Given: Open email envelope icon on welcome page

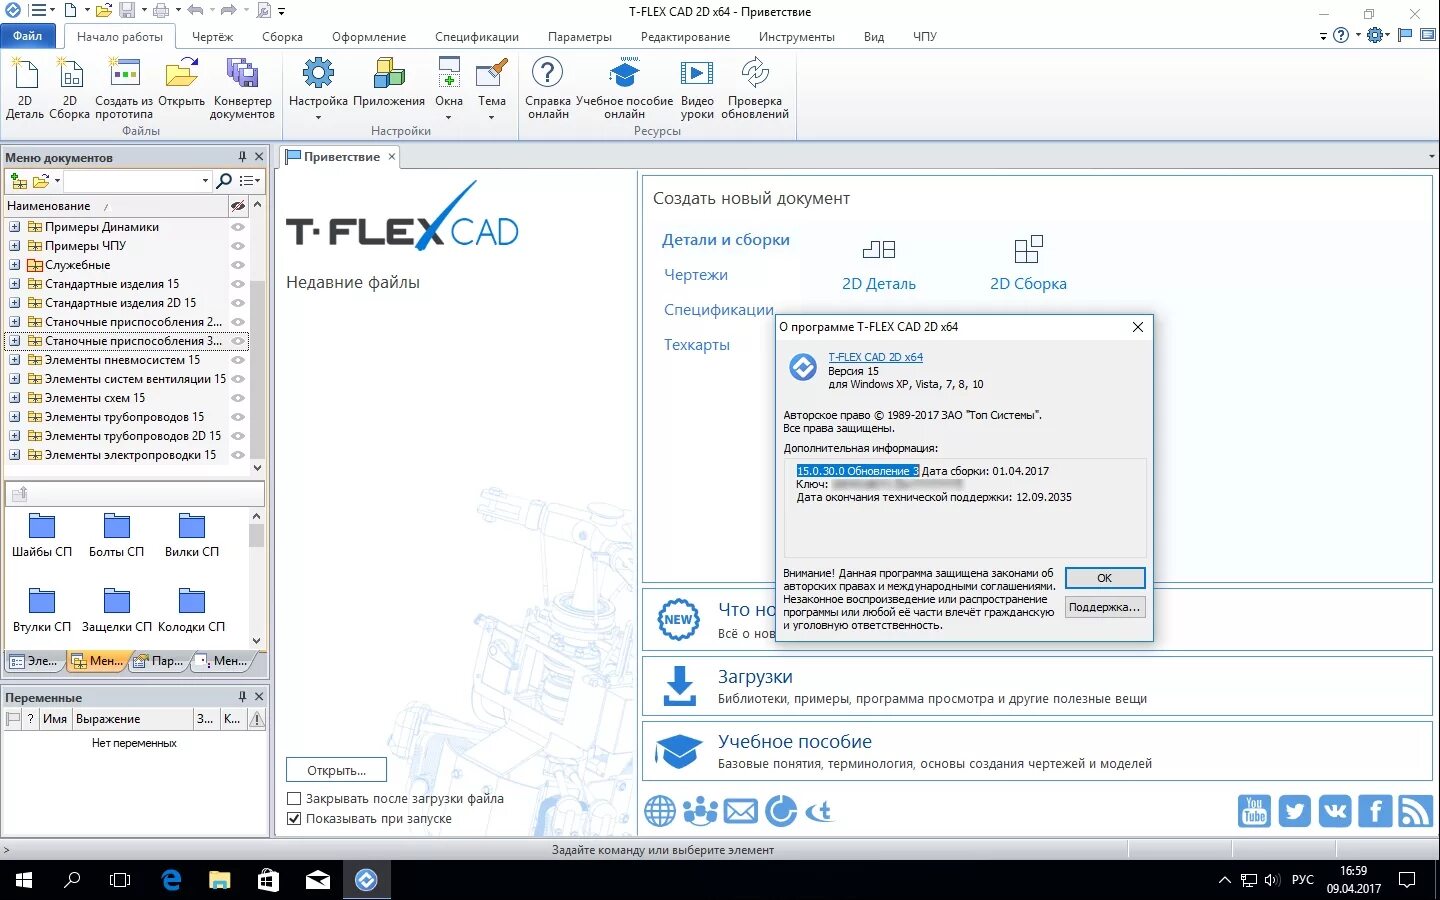Looking at the screenshot, I should click(x=740, y=811).
